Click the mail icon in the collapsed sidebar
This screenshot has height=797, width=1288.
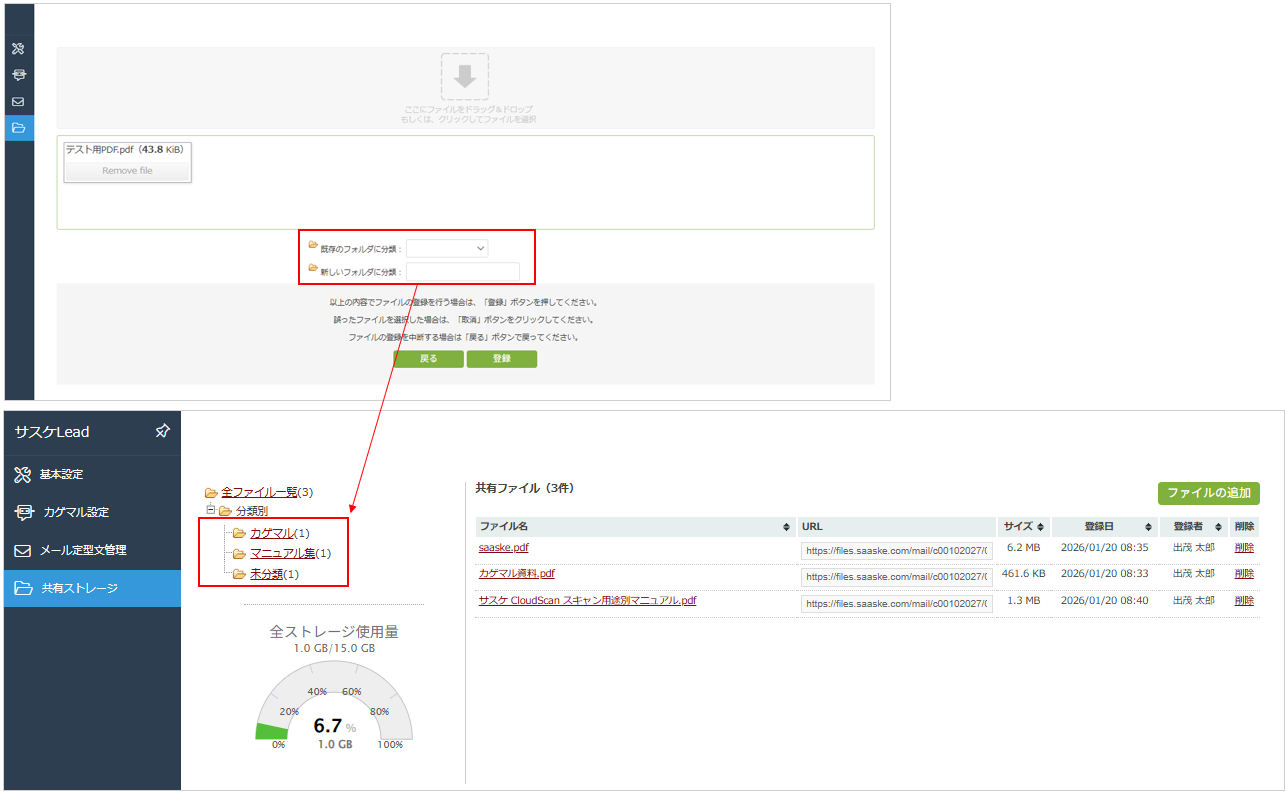(18, 102)
